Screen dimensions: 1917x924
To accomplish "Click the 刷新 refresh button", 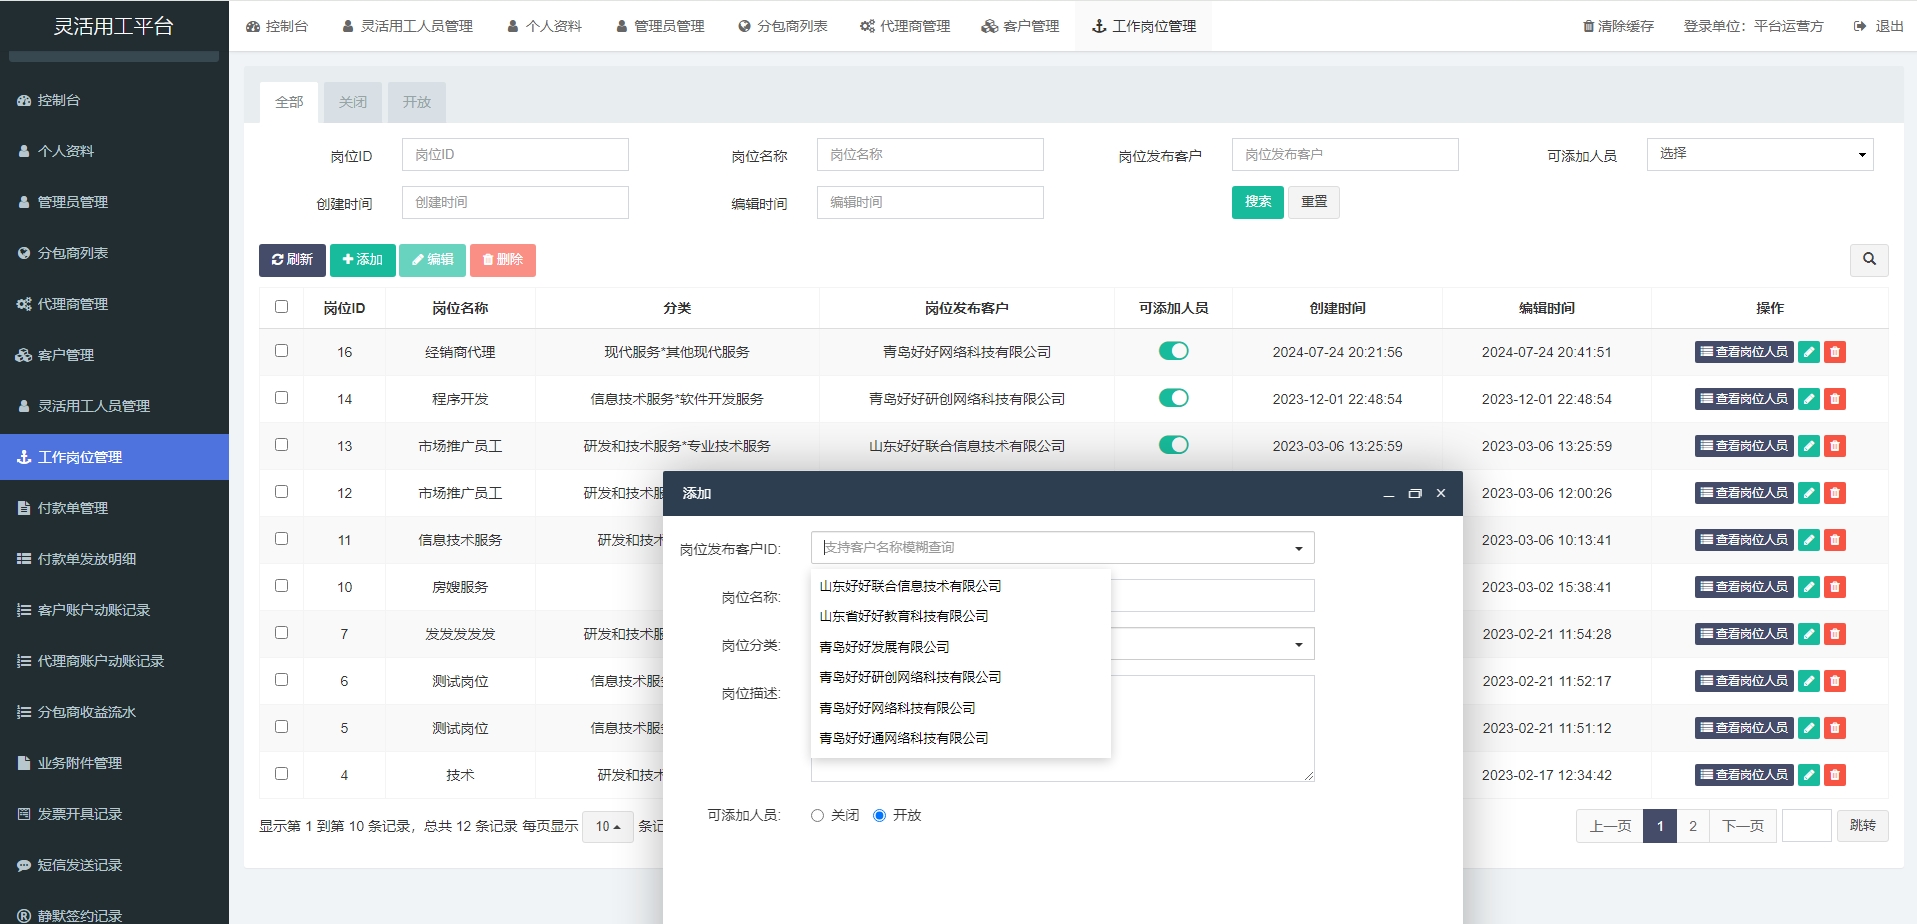I will point(293,260).
